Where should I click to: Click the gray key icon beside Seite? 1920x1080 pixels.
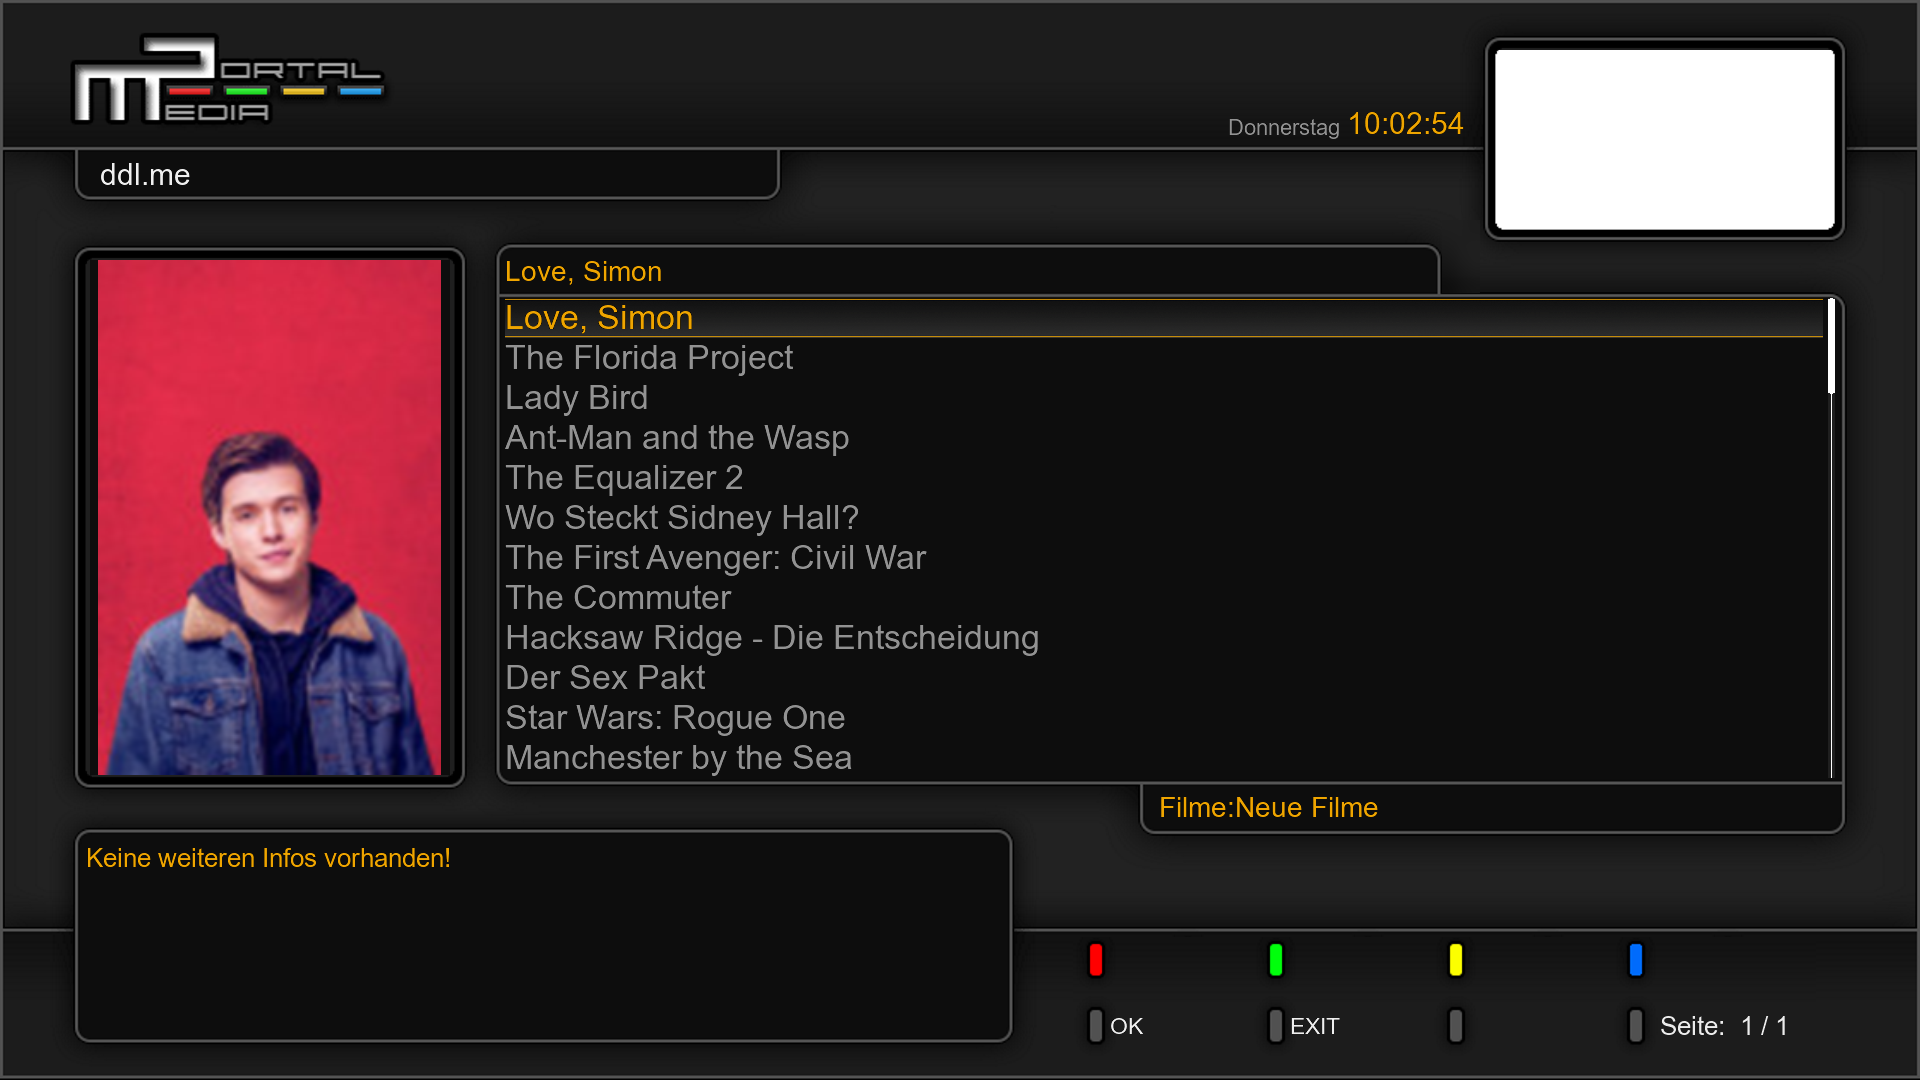tap(1636, 1026)
